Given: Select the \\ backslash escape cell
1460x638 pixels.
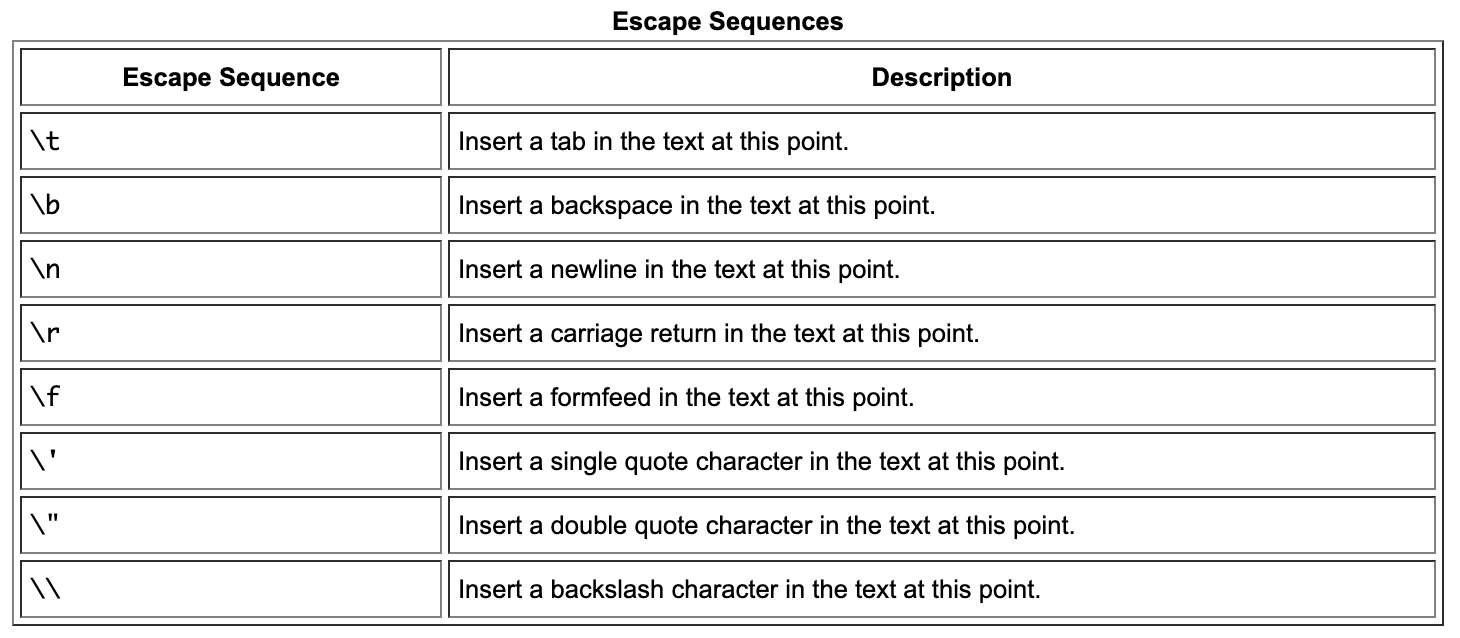Looking at the screenshot, I should click(46, 589).
